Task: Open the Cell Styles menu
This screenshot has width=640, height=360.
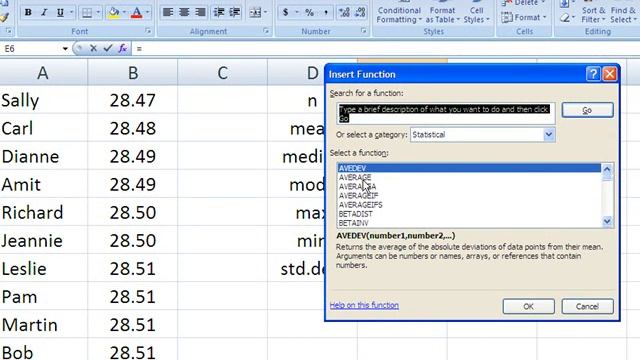Action: (x=476, y=14)
